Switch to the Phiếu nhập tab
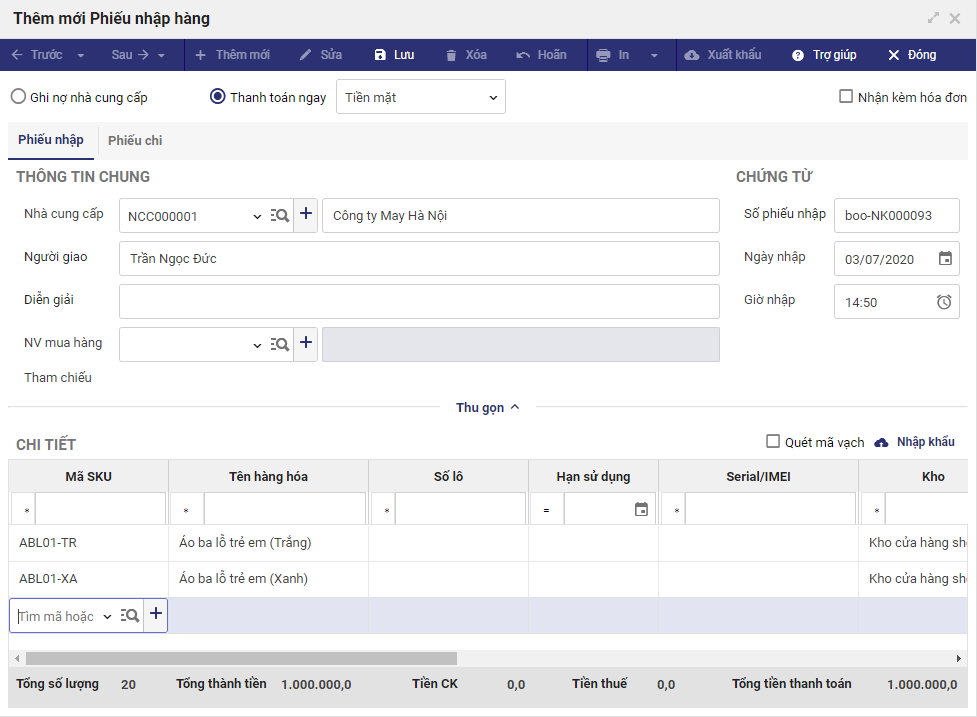Screen dimensions: 977x717 pos(51,140)
